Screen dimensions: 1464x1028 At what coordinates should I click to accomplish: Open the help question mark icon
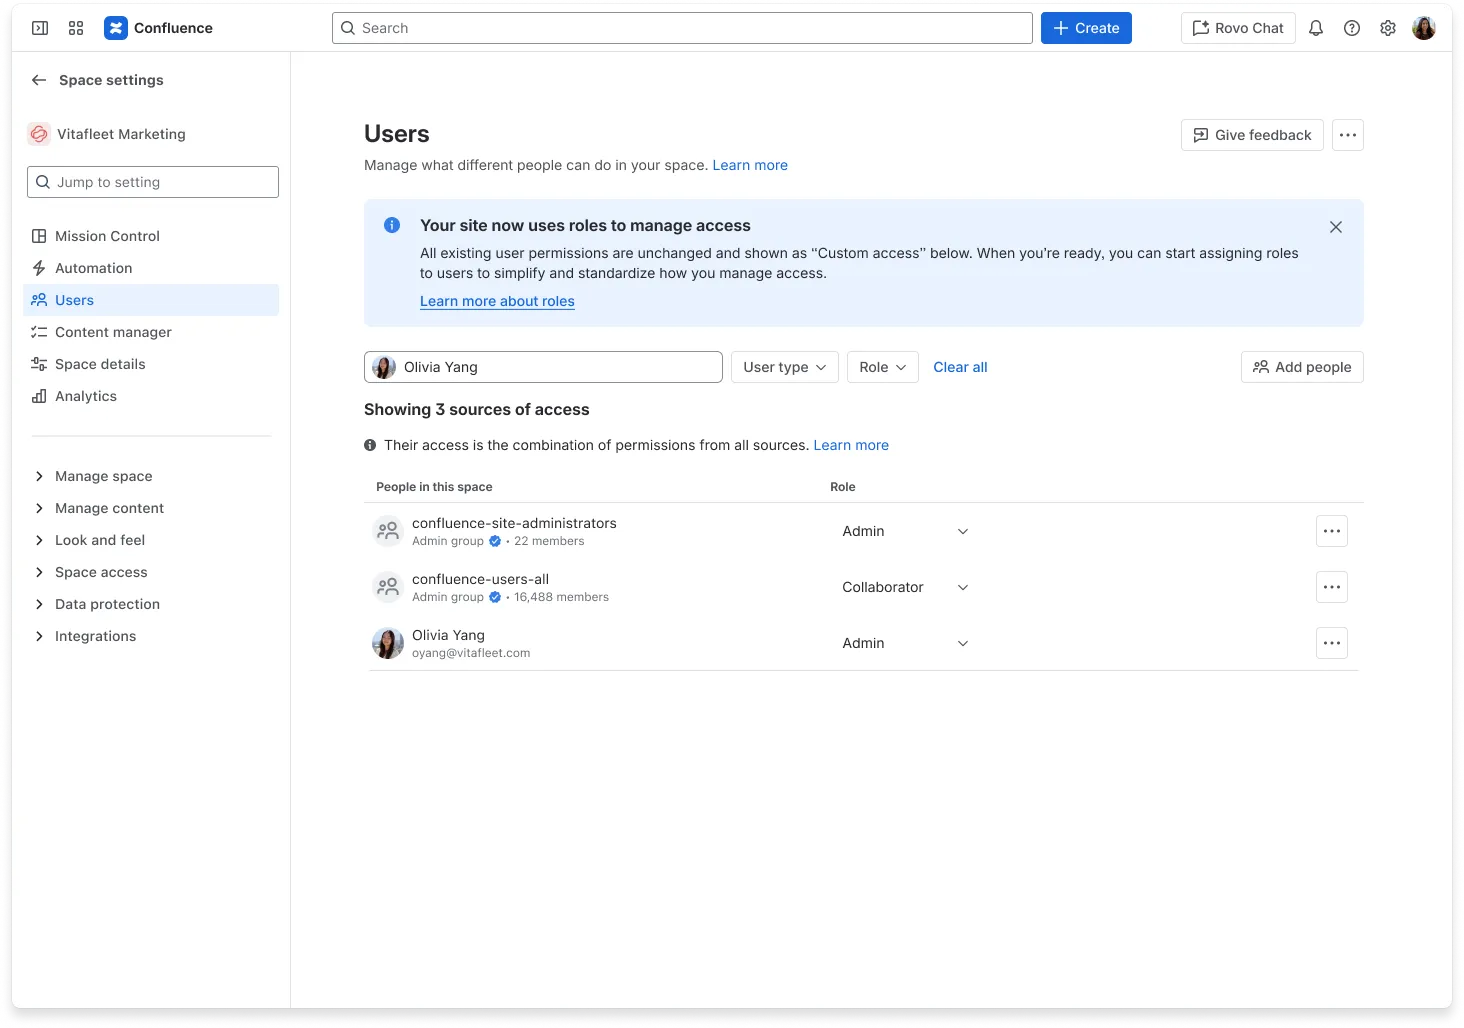click(x=1352, y=28)
